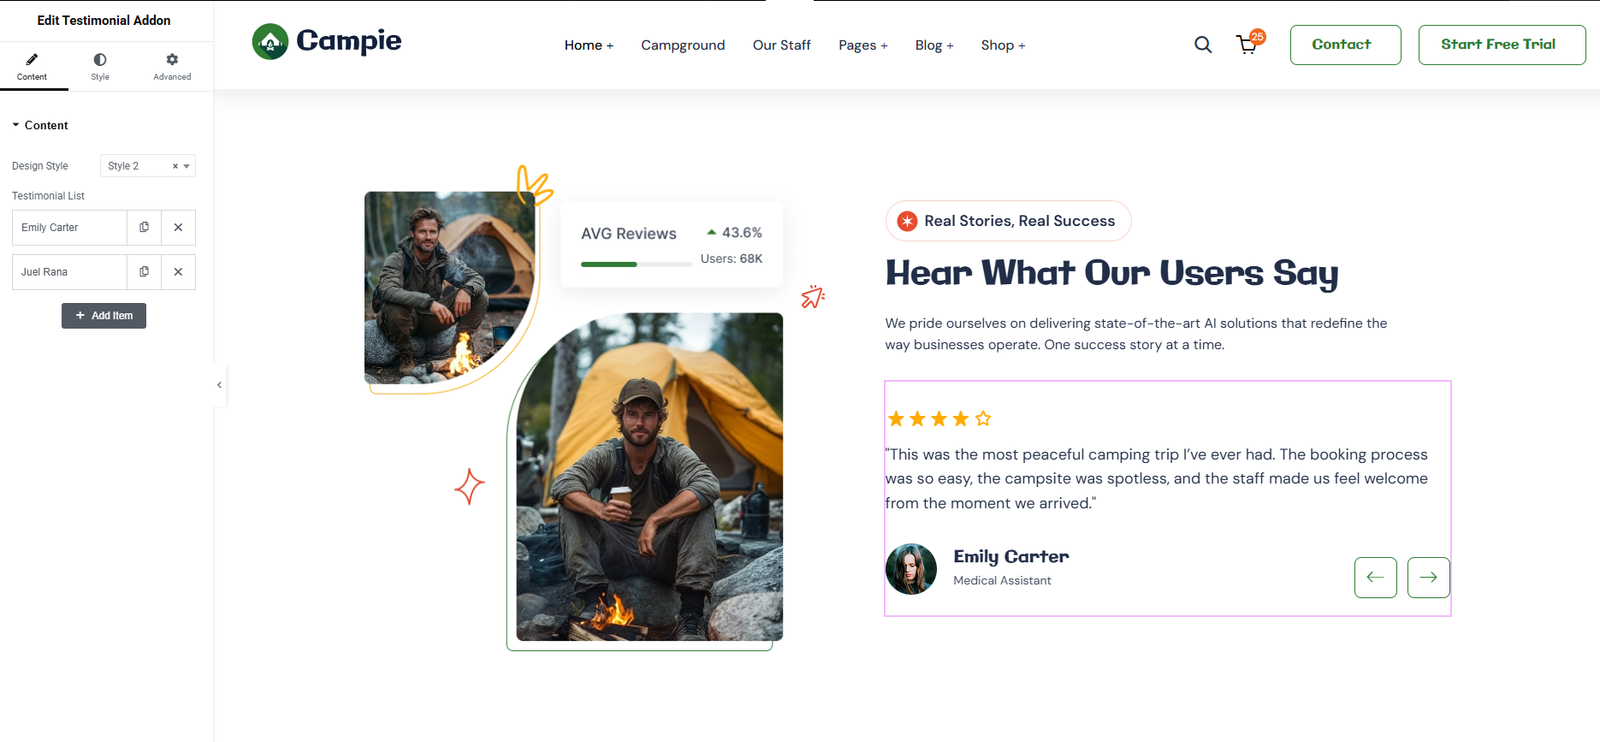
Task: Show the previous testimonial with left arrow
Action: tap(1375, 577)
